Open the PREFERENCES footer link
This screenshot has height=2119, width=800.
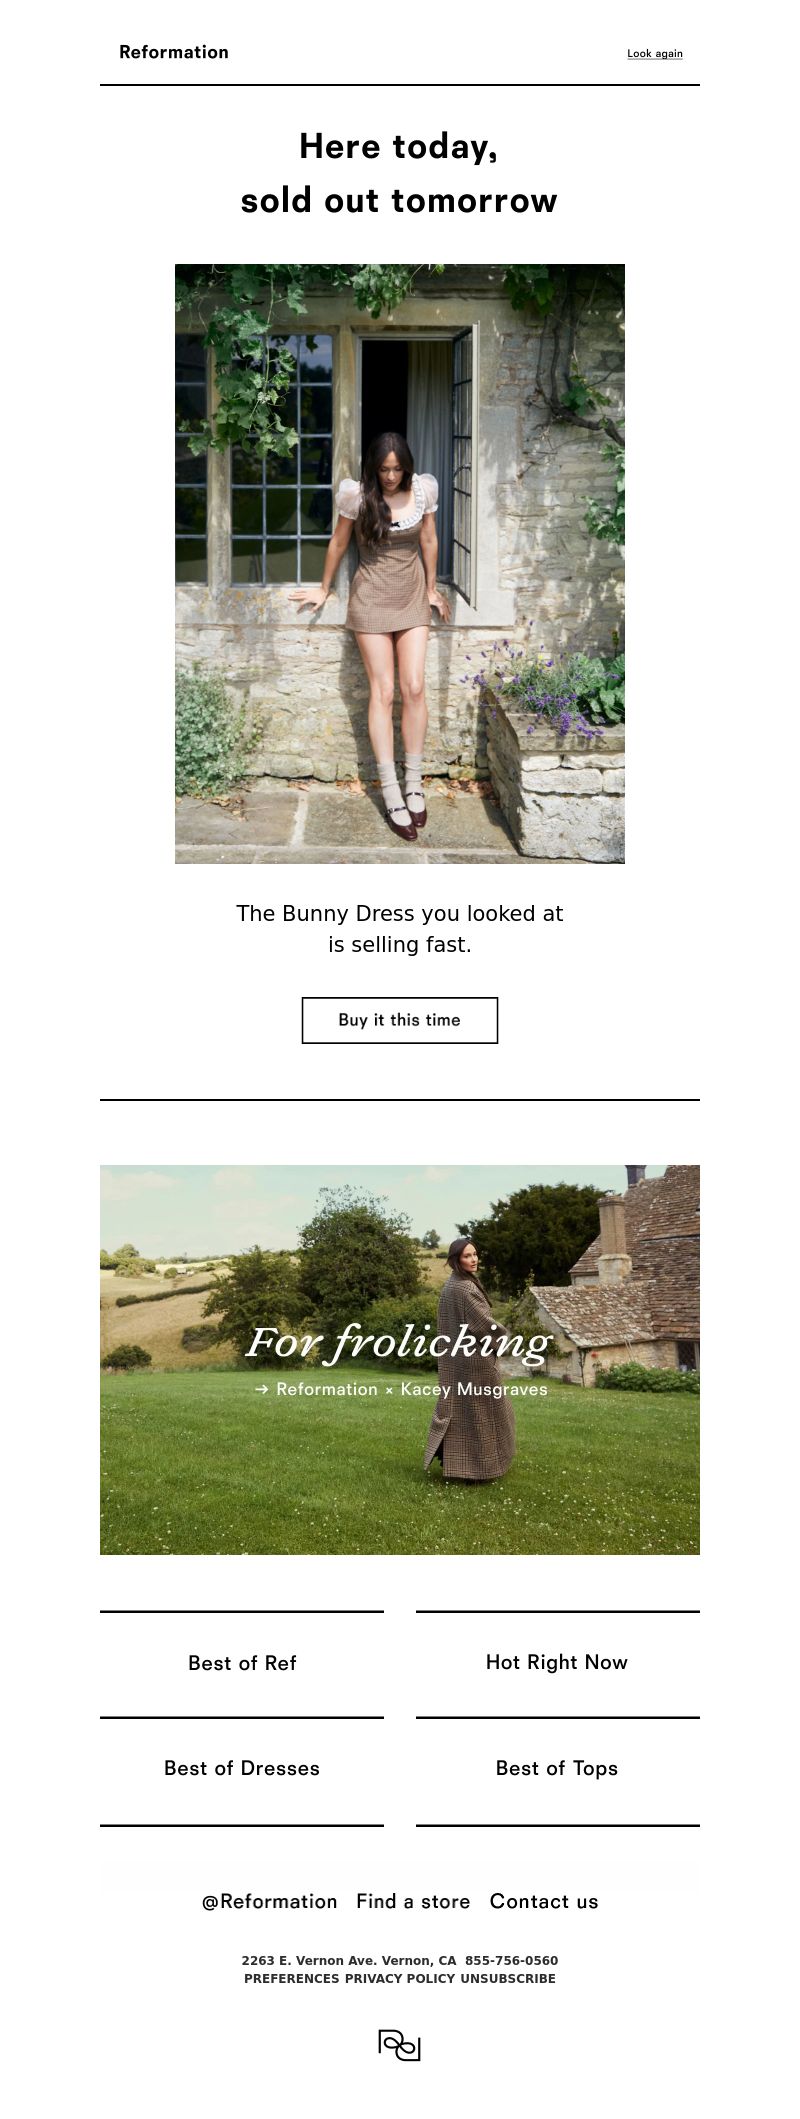pyautogui.click(x=292, y=1979)
